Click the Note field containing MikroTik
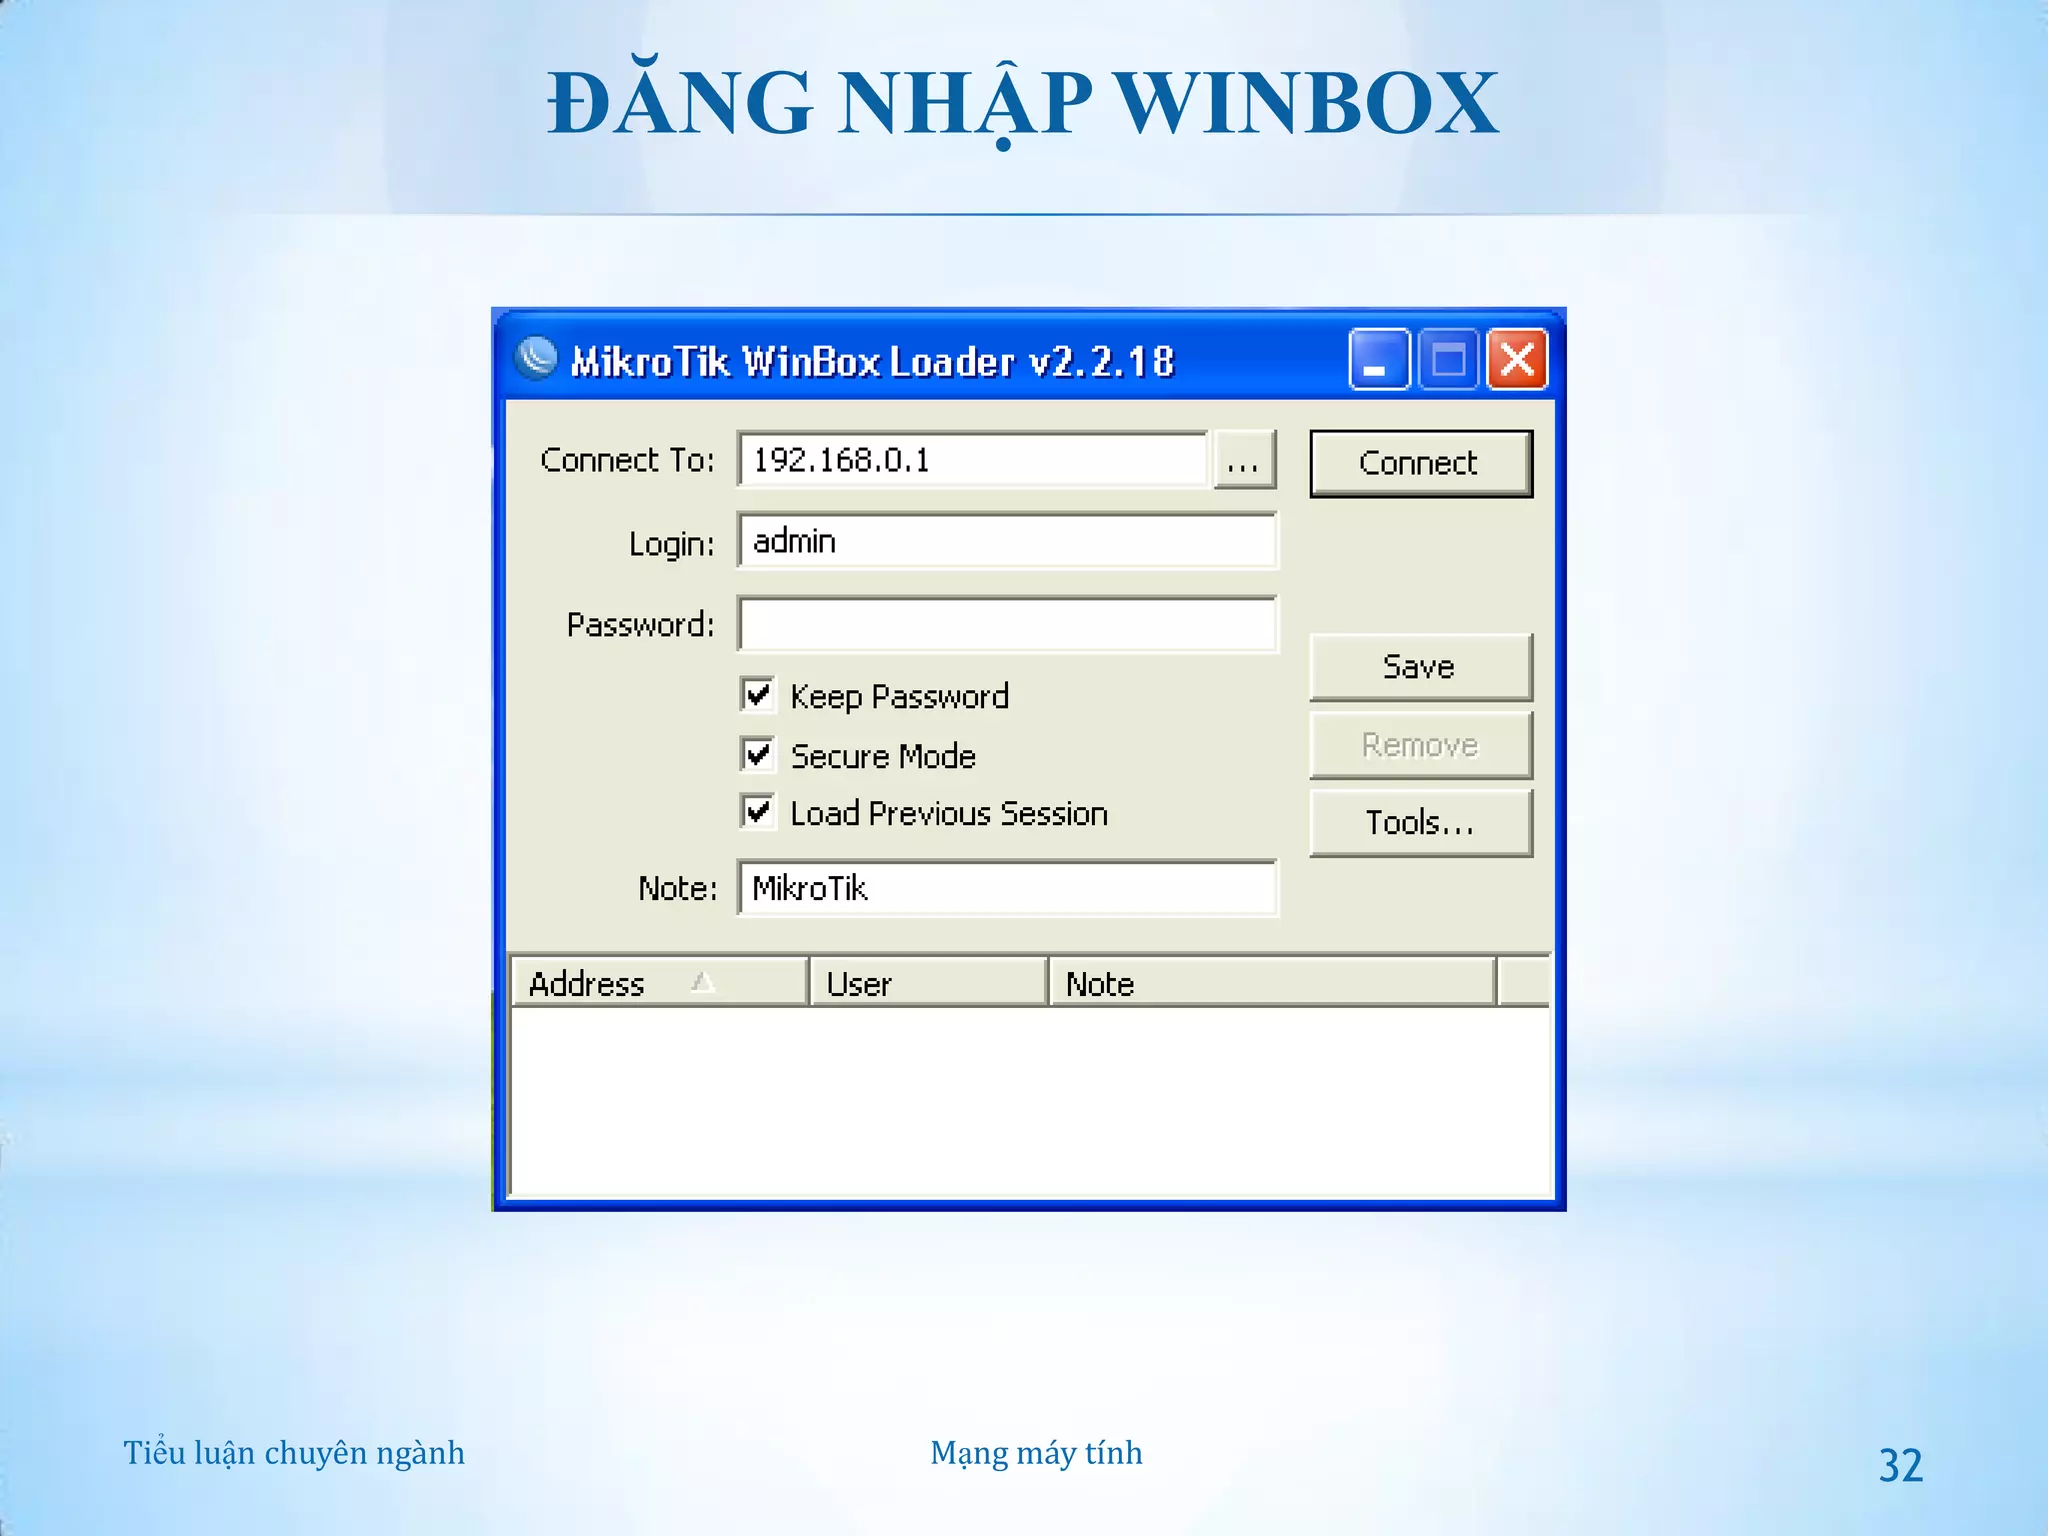 click(x=1007, y=888)
